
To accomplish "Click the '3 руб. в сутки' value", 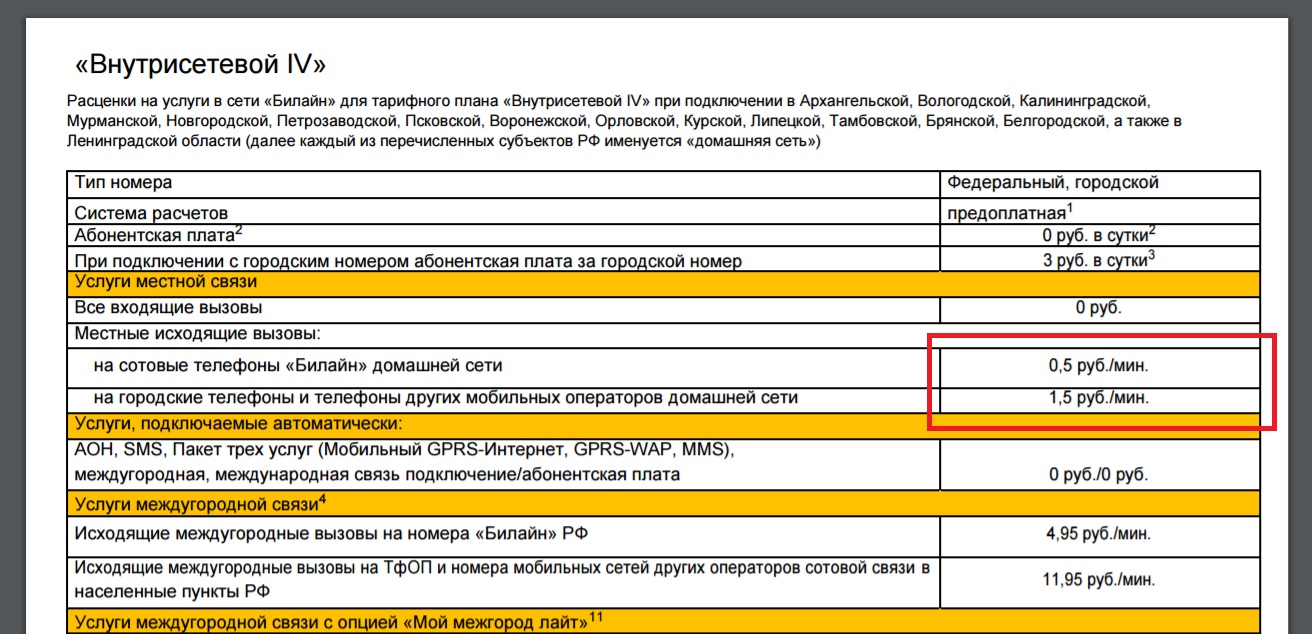I will (1099, 259).
